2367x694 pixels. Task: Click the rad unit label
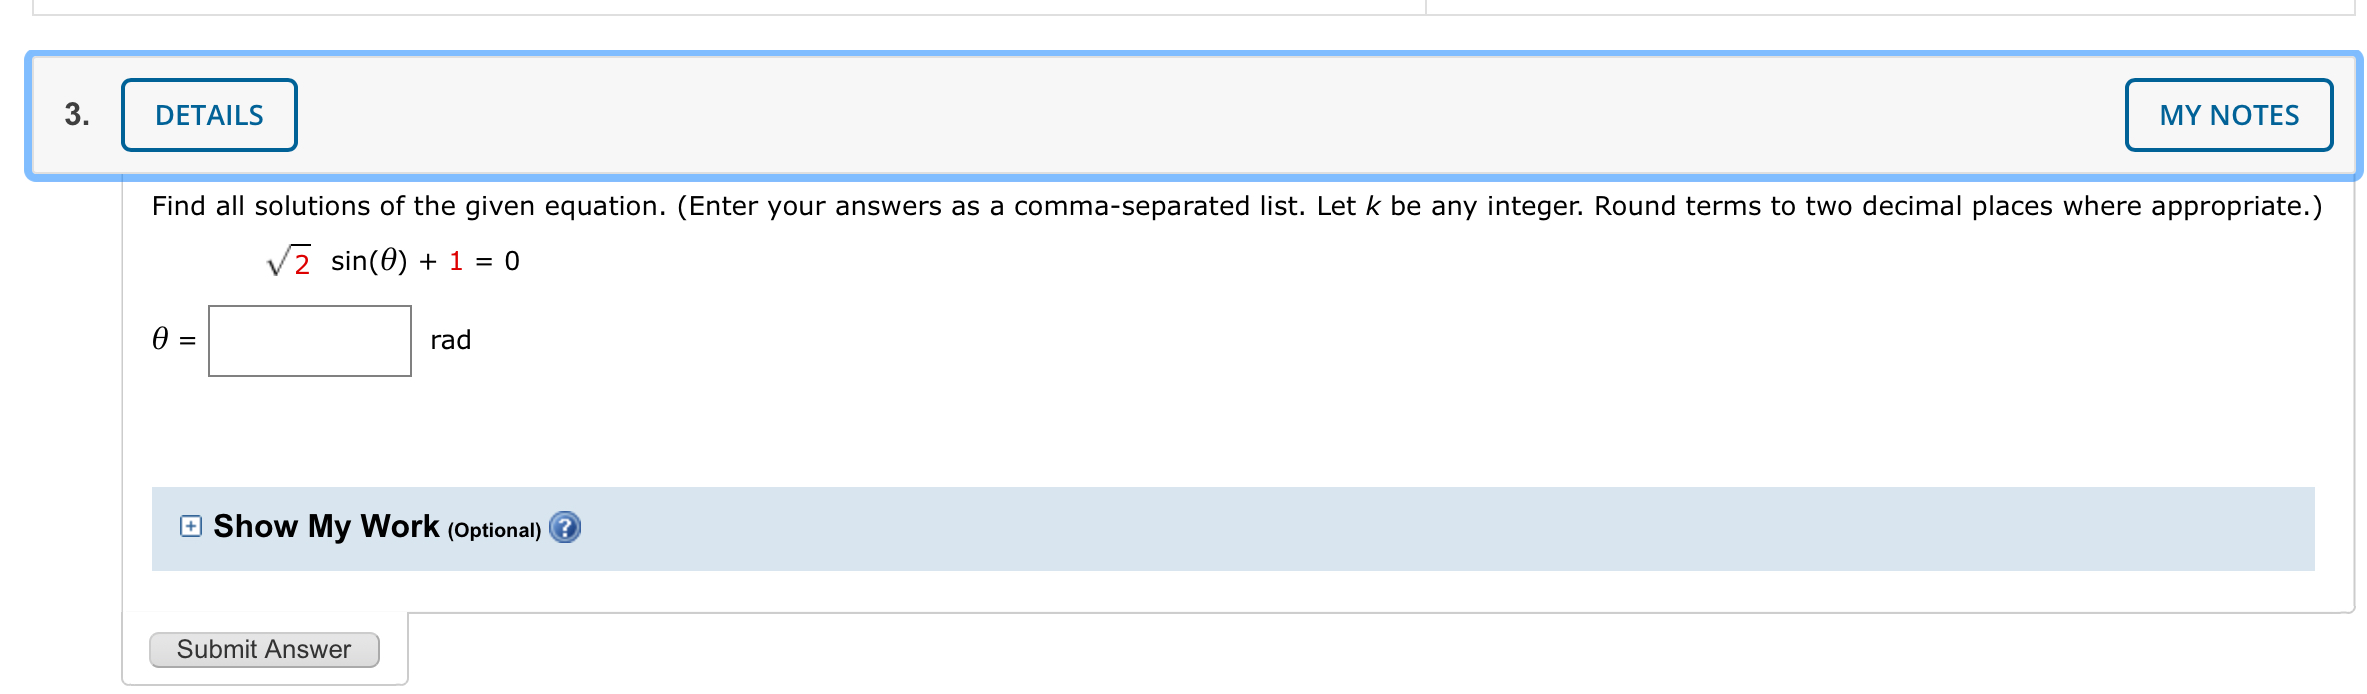pyautogui.click(x=451, y=341)
